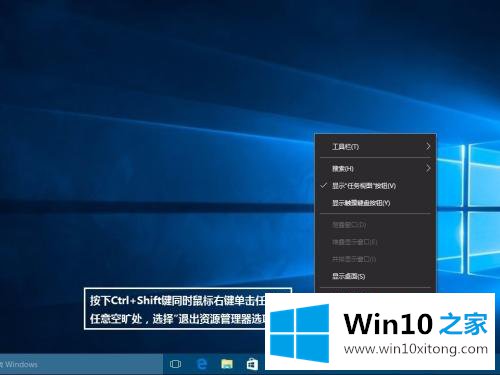
Task: Select 显示触摸键盘按钮(Y) in the context menu
Action: coord(376,203)
